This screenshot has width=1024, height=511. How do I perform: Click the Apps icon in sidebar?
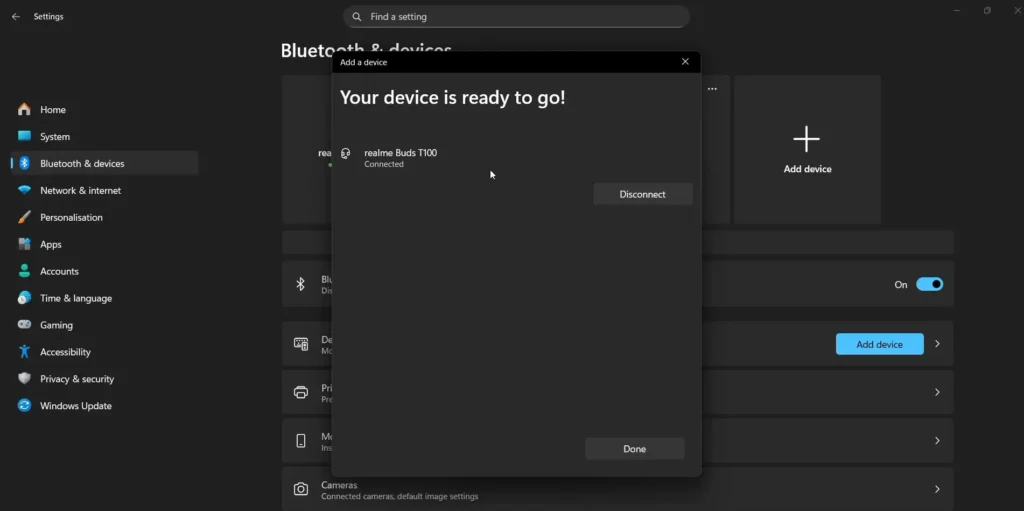click(24, 244)
